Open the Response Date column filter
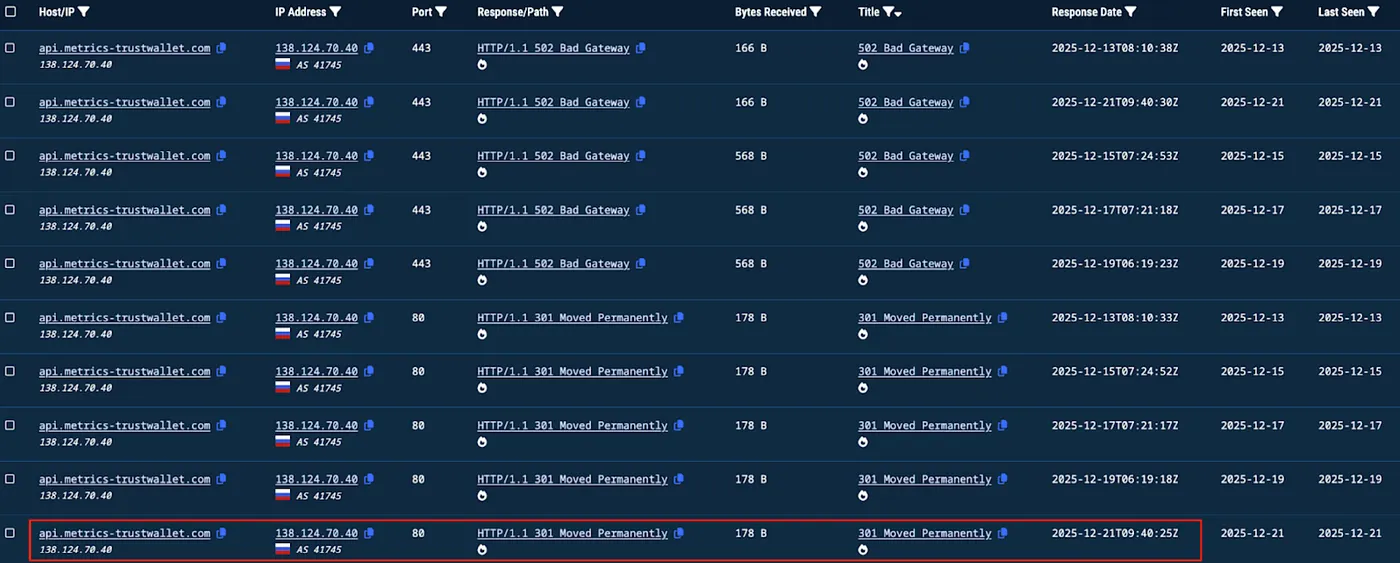Viewport: 1400px width, 563px height. [x=1130, y=12]
